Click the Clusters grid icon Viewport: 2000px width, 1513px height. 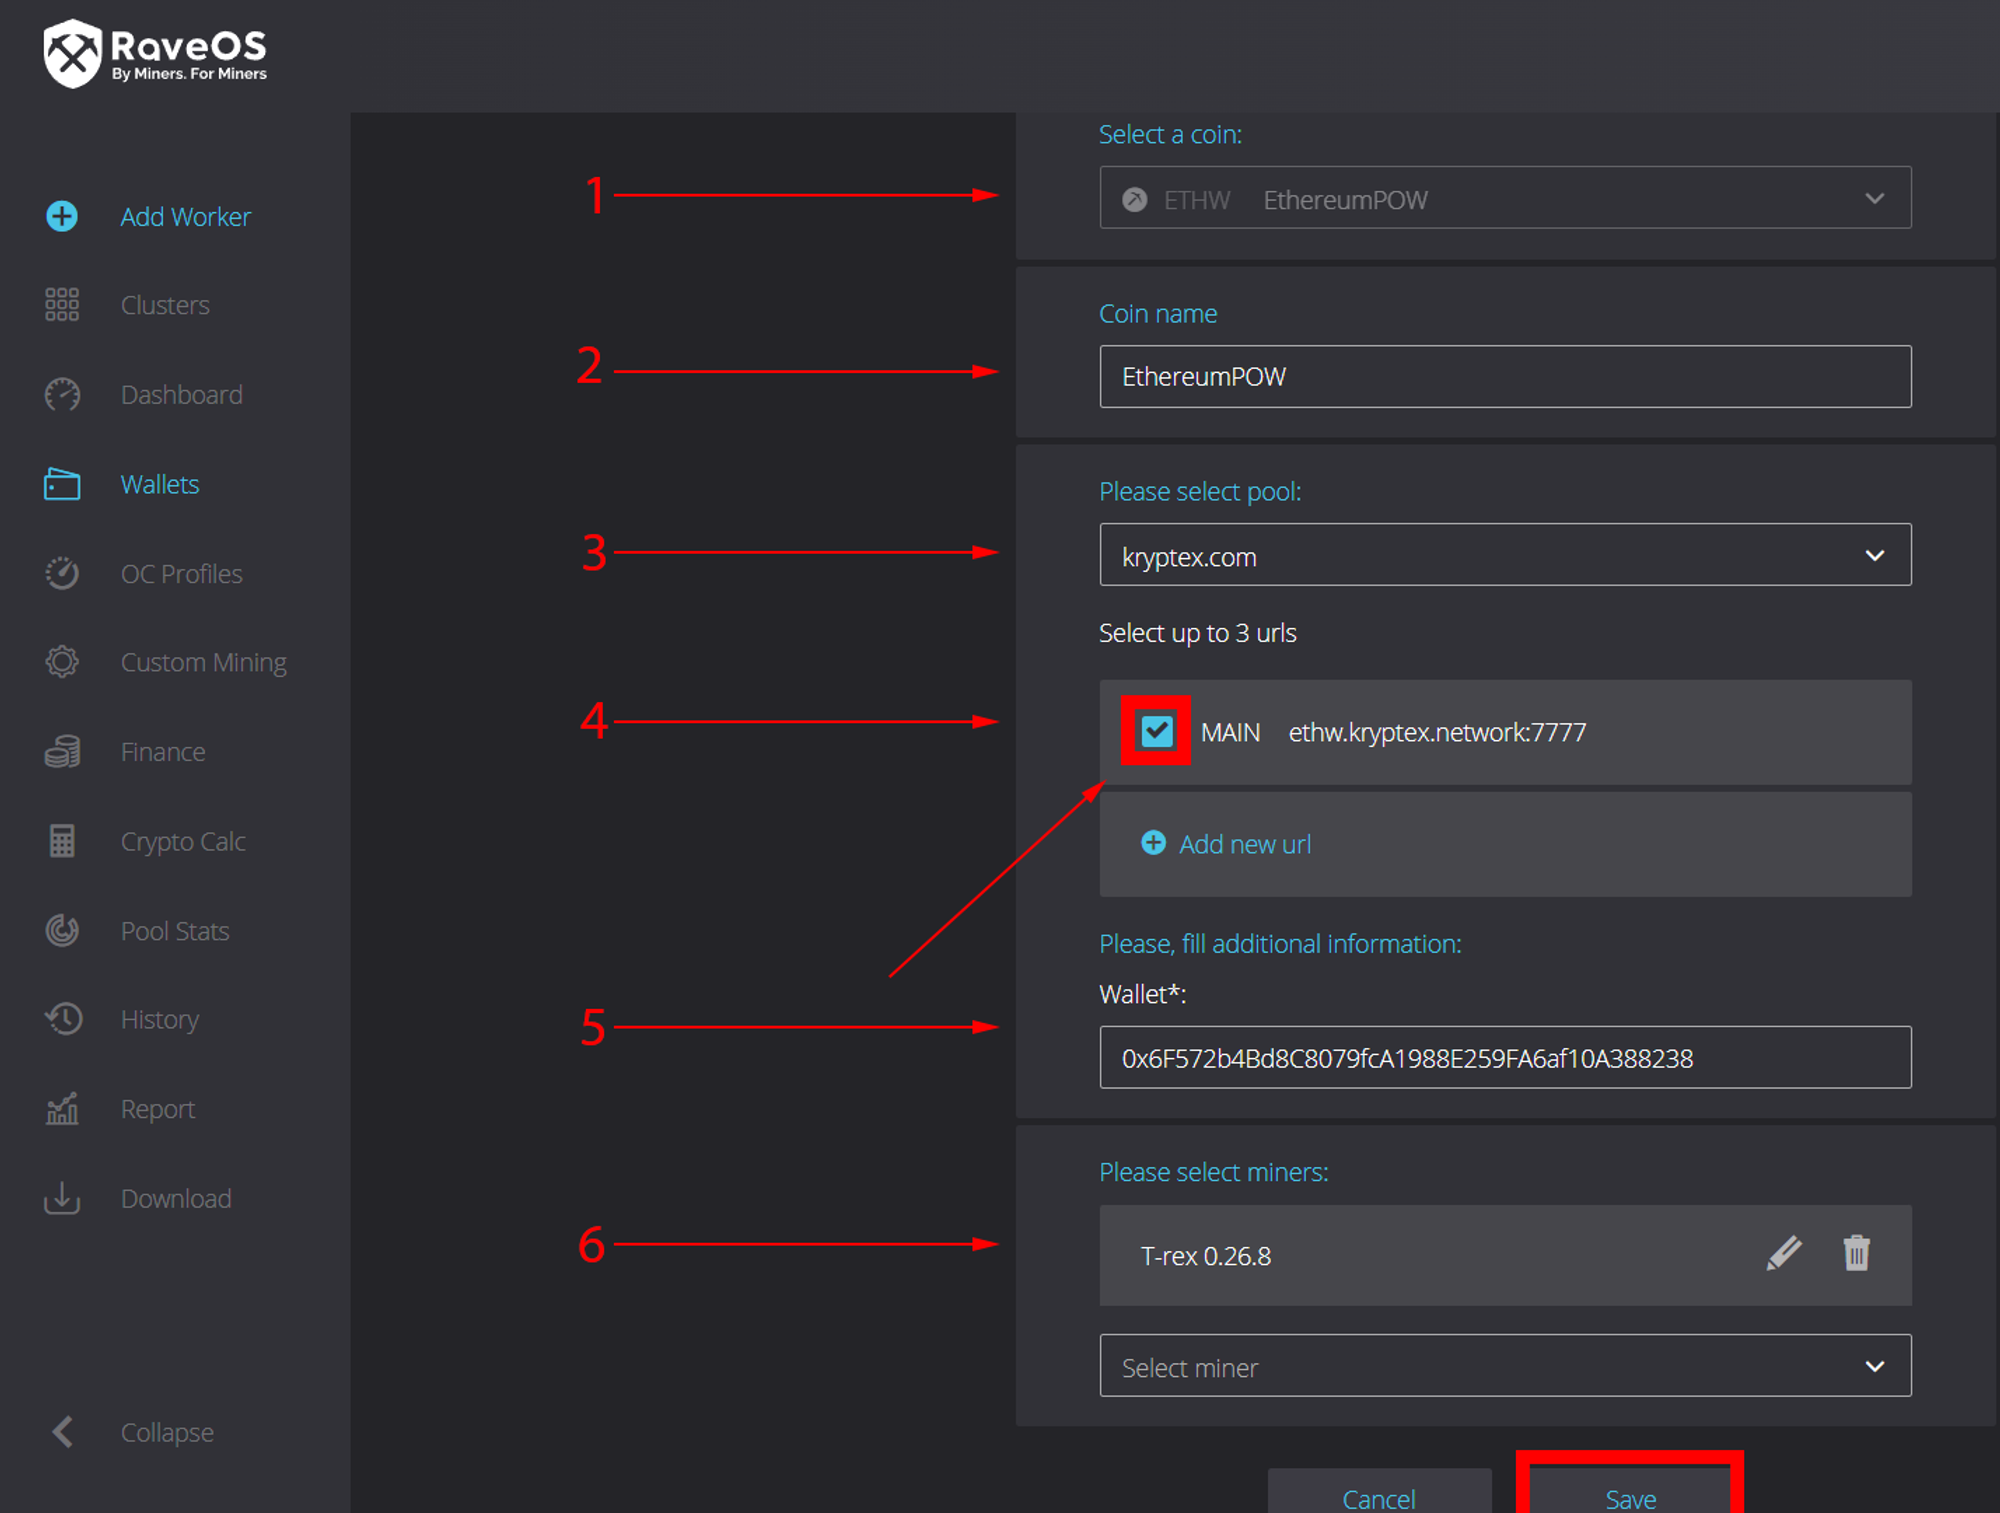[x=62, y=305]
